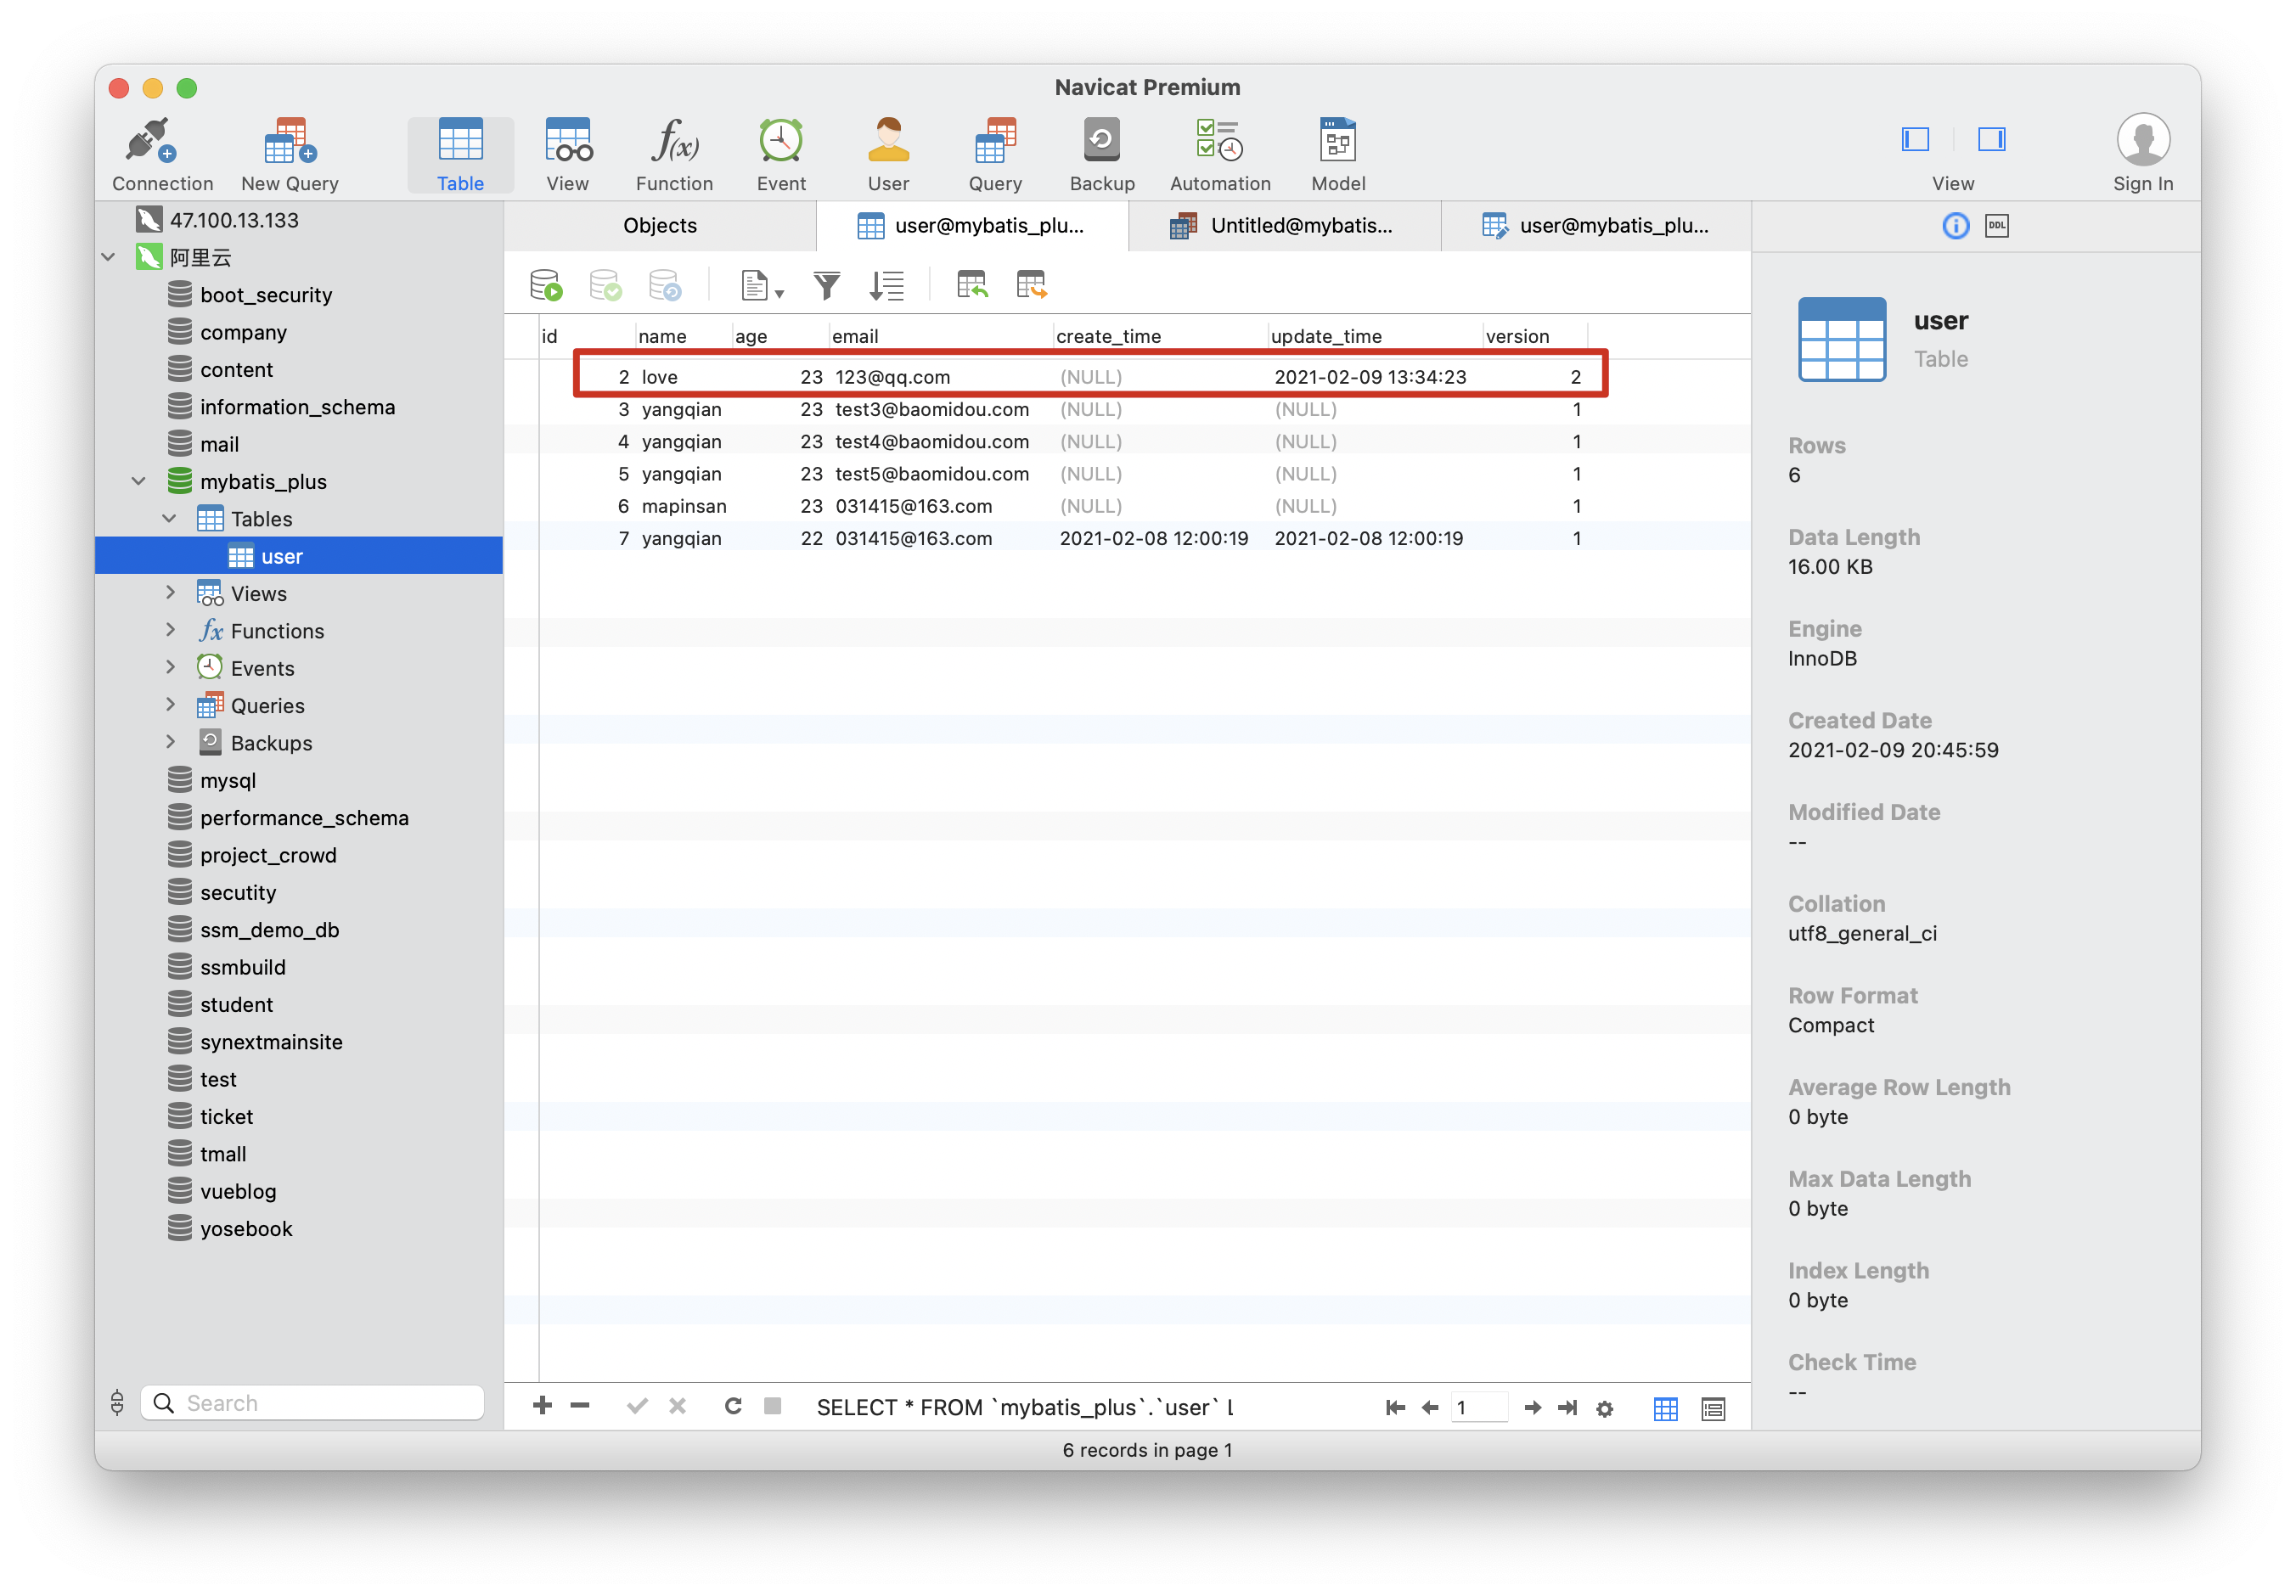This screenshot has height=1596, width=2296.
Task: Click the Sign In button
Action: (x=2142, y=152)
